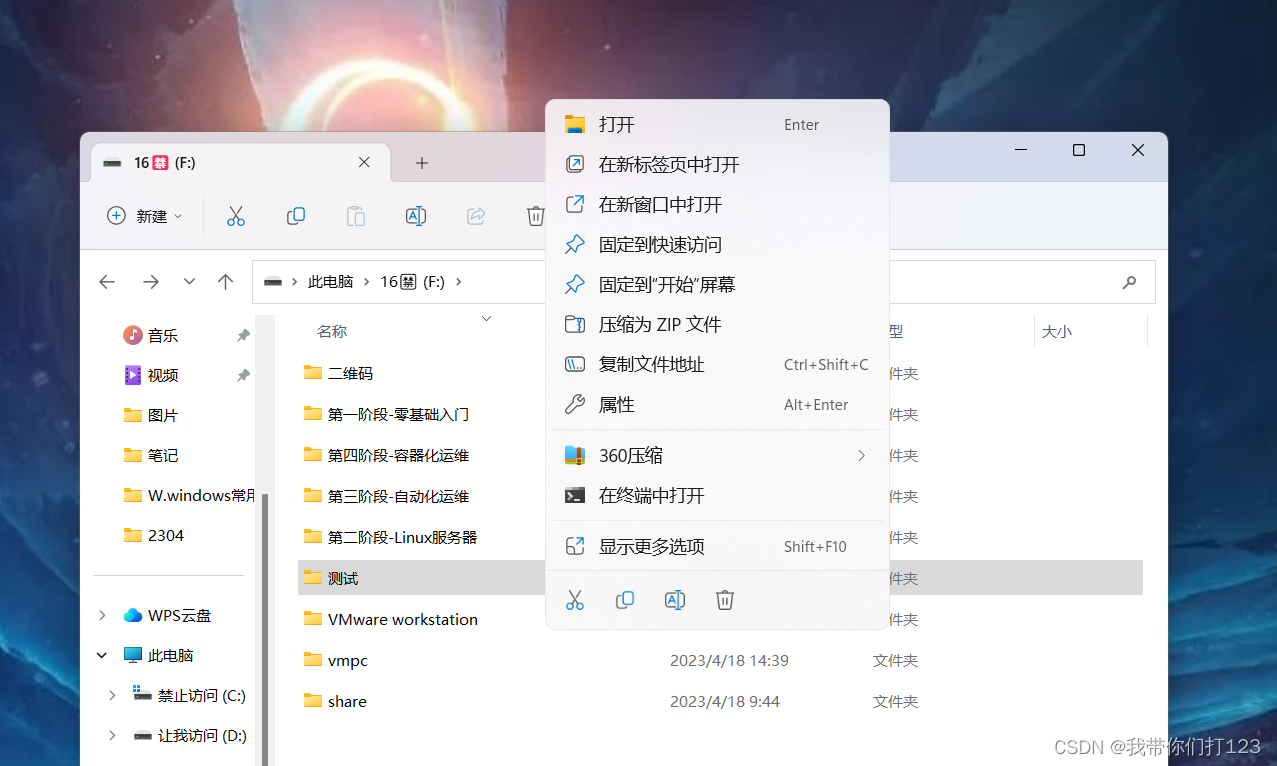This screenshot has width=1277, height=766.
Task: Open 属性 from the context menu
Action: point(717,404)
